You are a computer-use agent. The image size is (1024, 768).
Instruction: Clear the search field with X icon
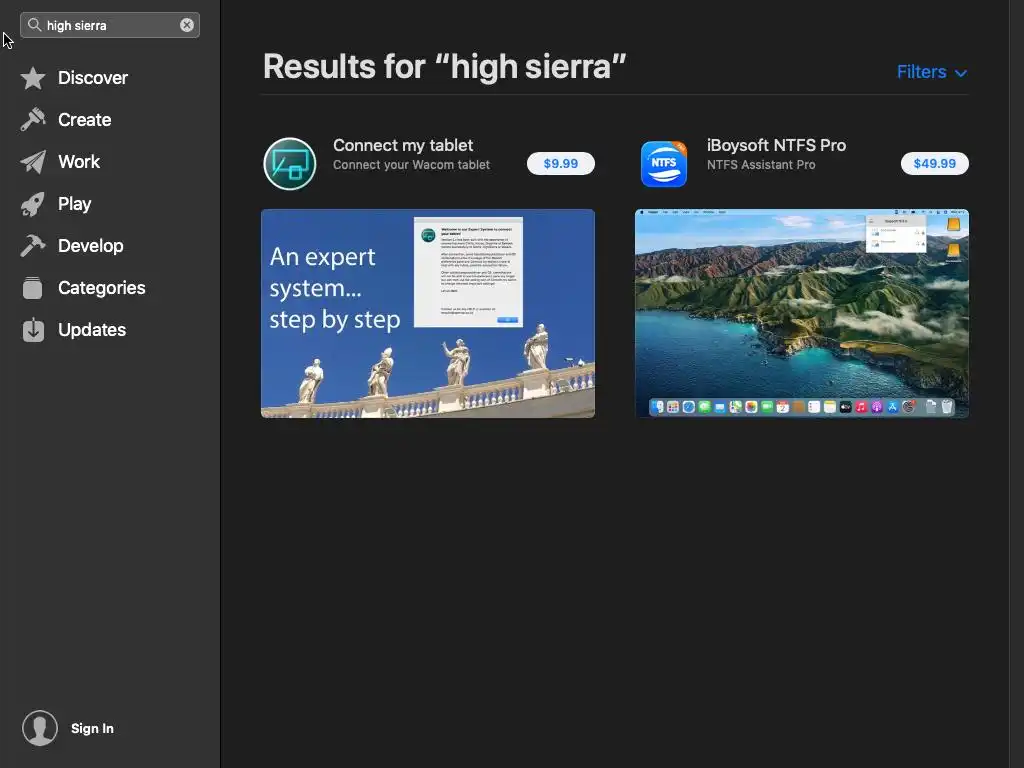(x=187, y=25)
